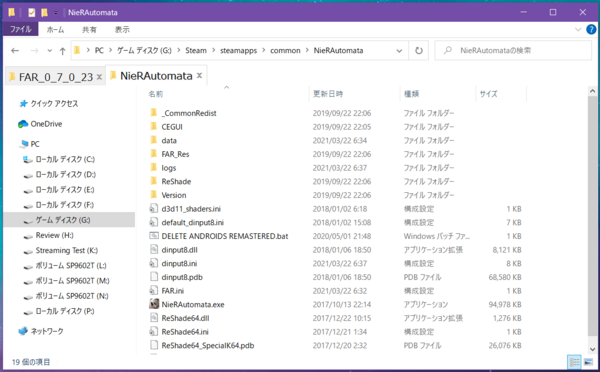Switch to the FAR_0_7_0_23 tab
The width and height of the screenshot is (600, 372).
(56, 77)
